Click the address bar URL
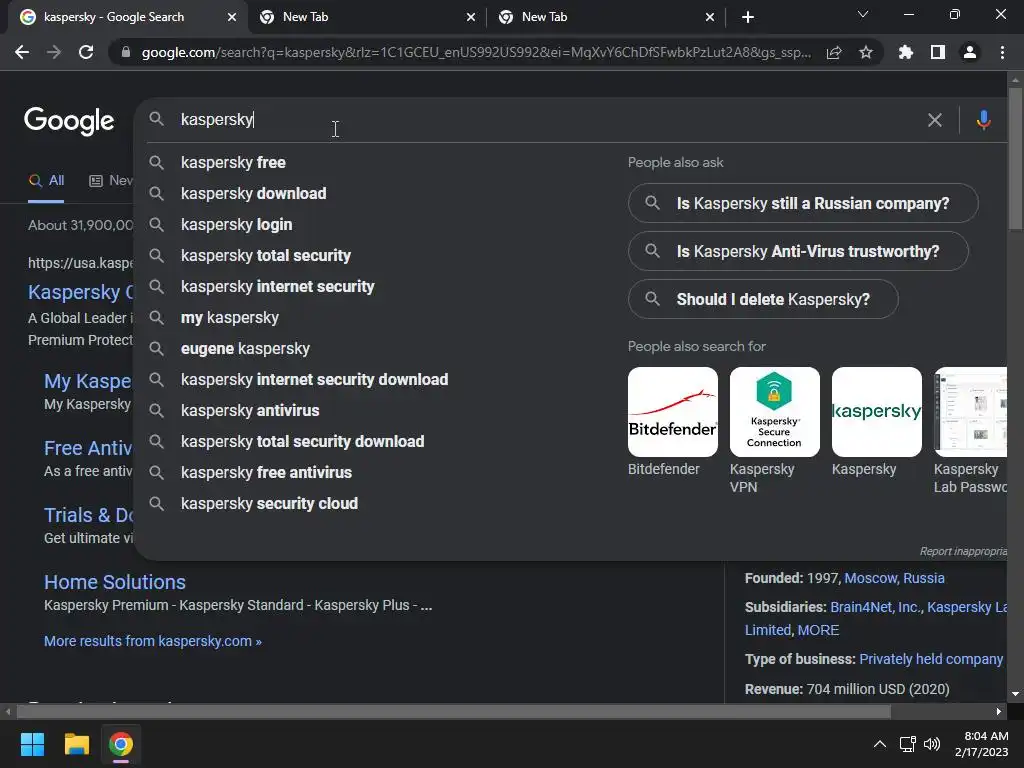The width and height of the screenshot is (1024, 768). [x=476, y=52]
